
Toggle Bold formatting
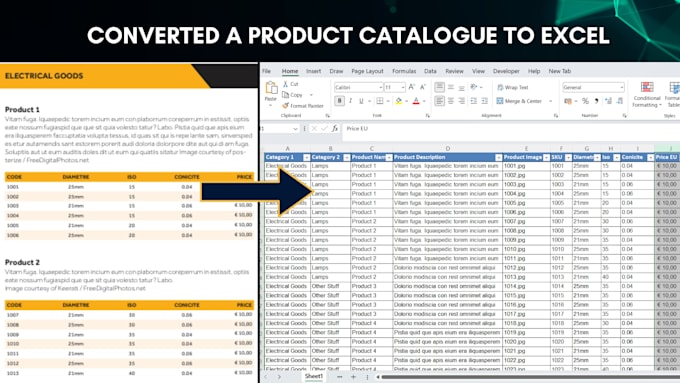pos(339,101)
